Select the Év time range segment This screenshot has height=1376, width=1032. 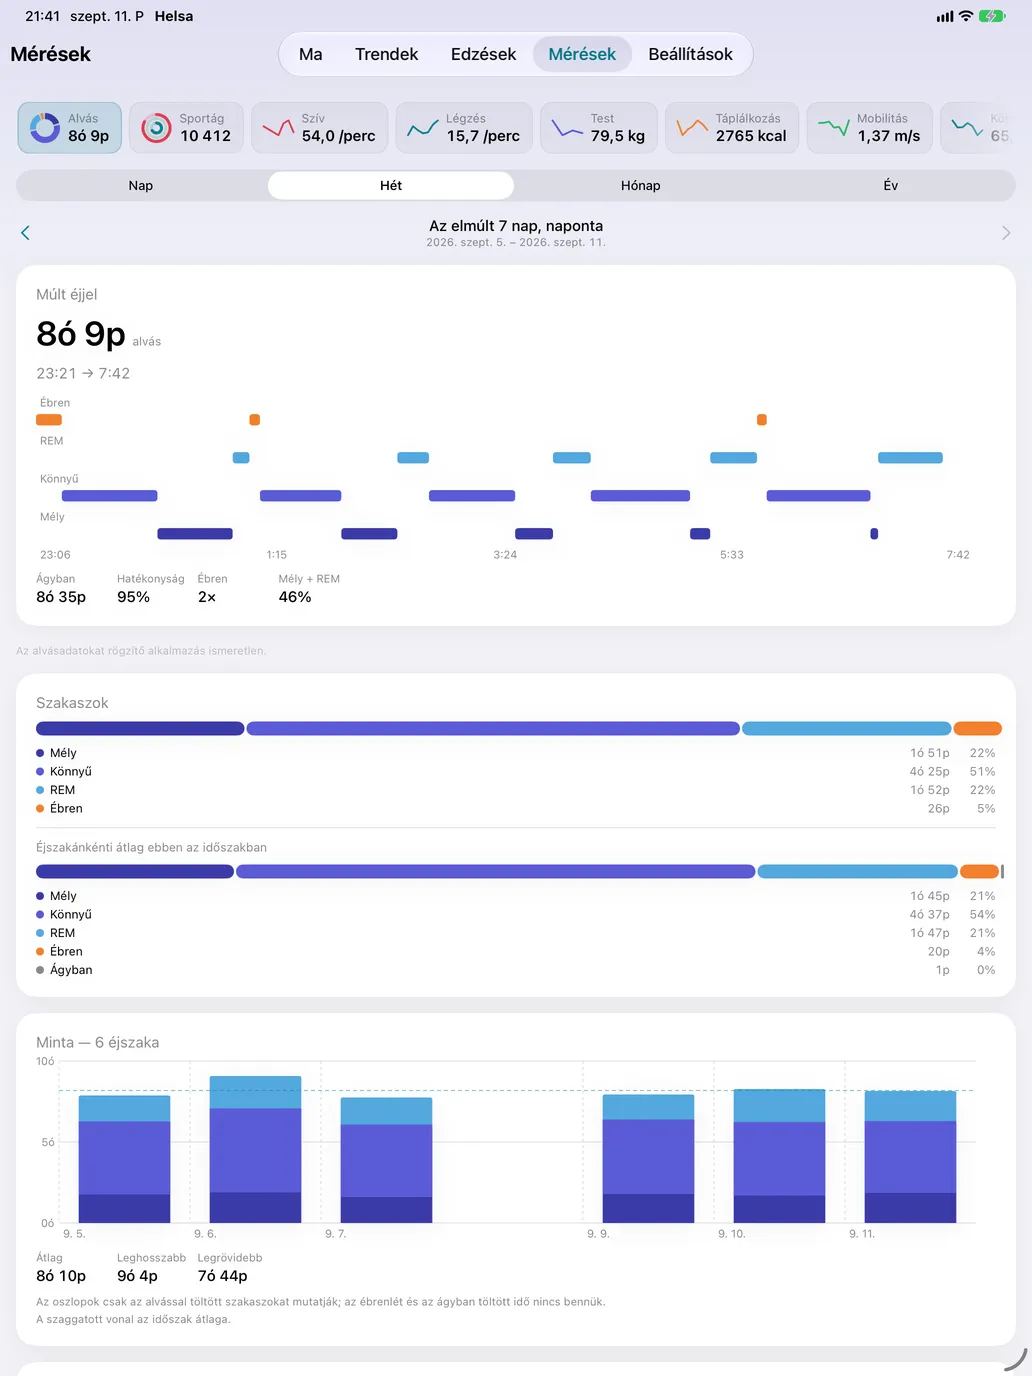(890, 185)
